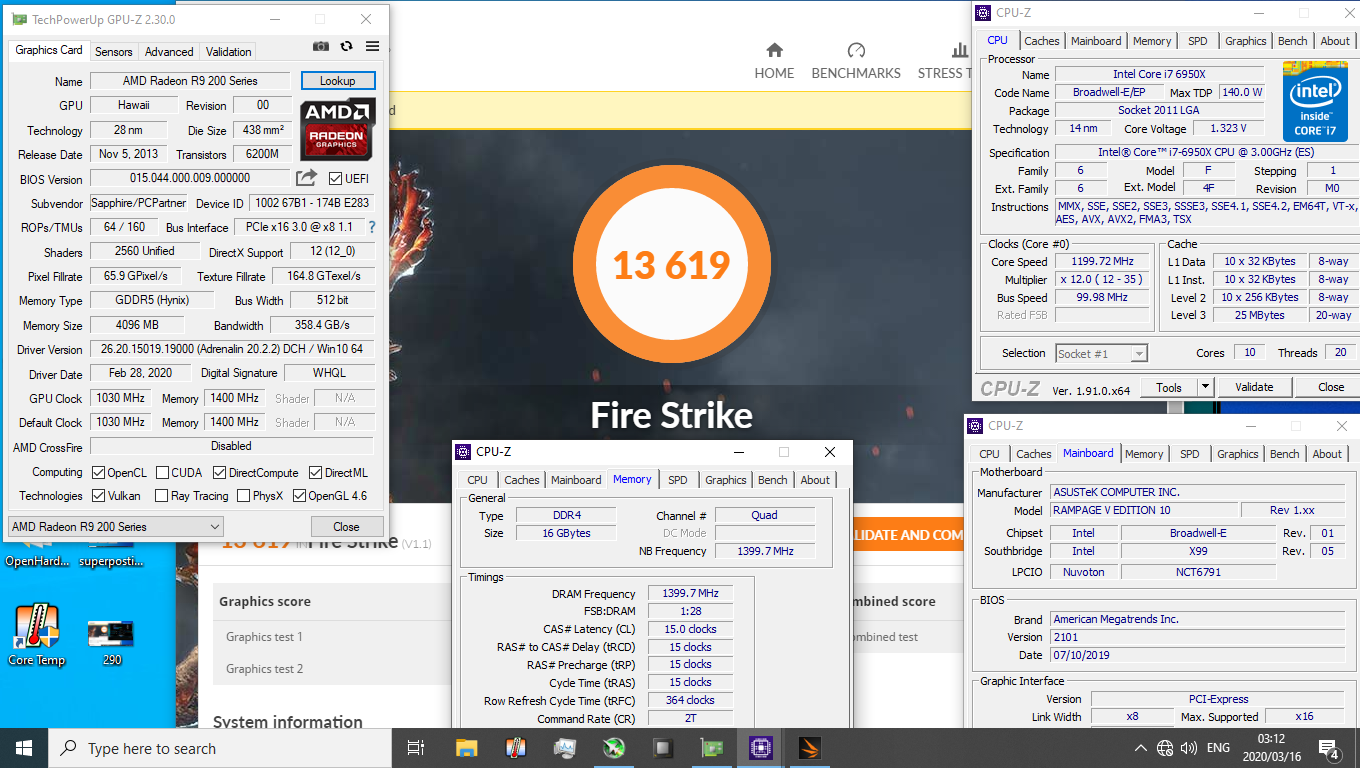Image resolution: width=1360 pixels, height=768 pixels.
Task: Toggle the Ray Tracing checkbox
Action: tap(161, 496)
